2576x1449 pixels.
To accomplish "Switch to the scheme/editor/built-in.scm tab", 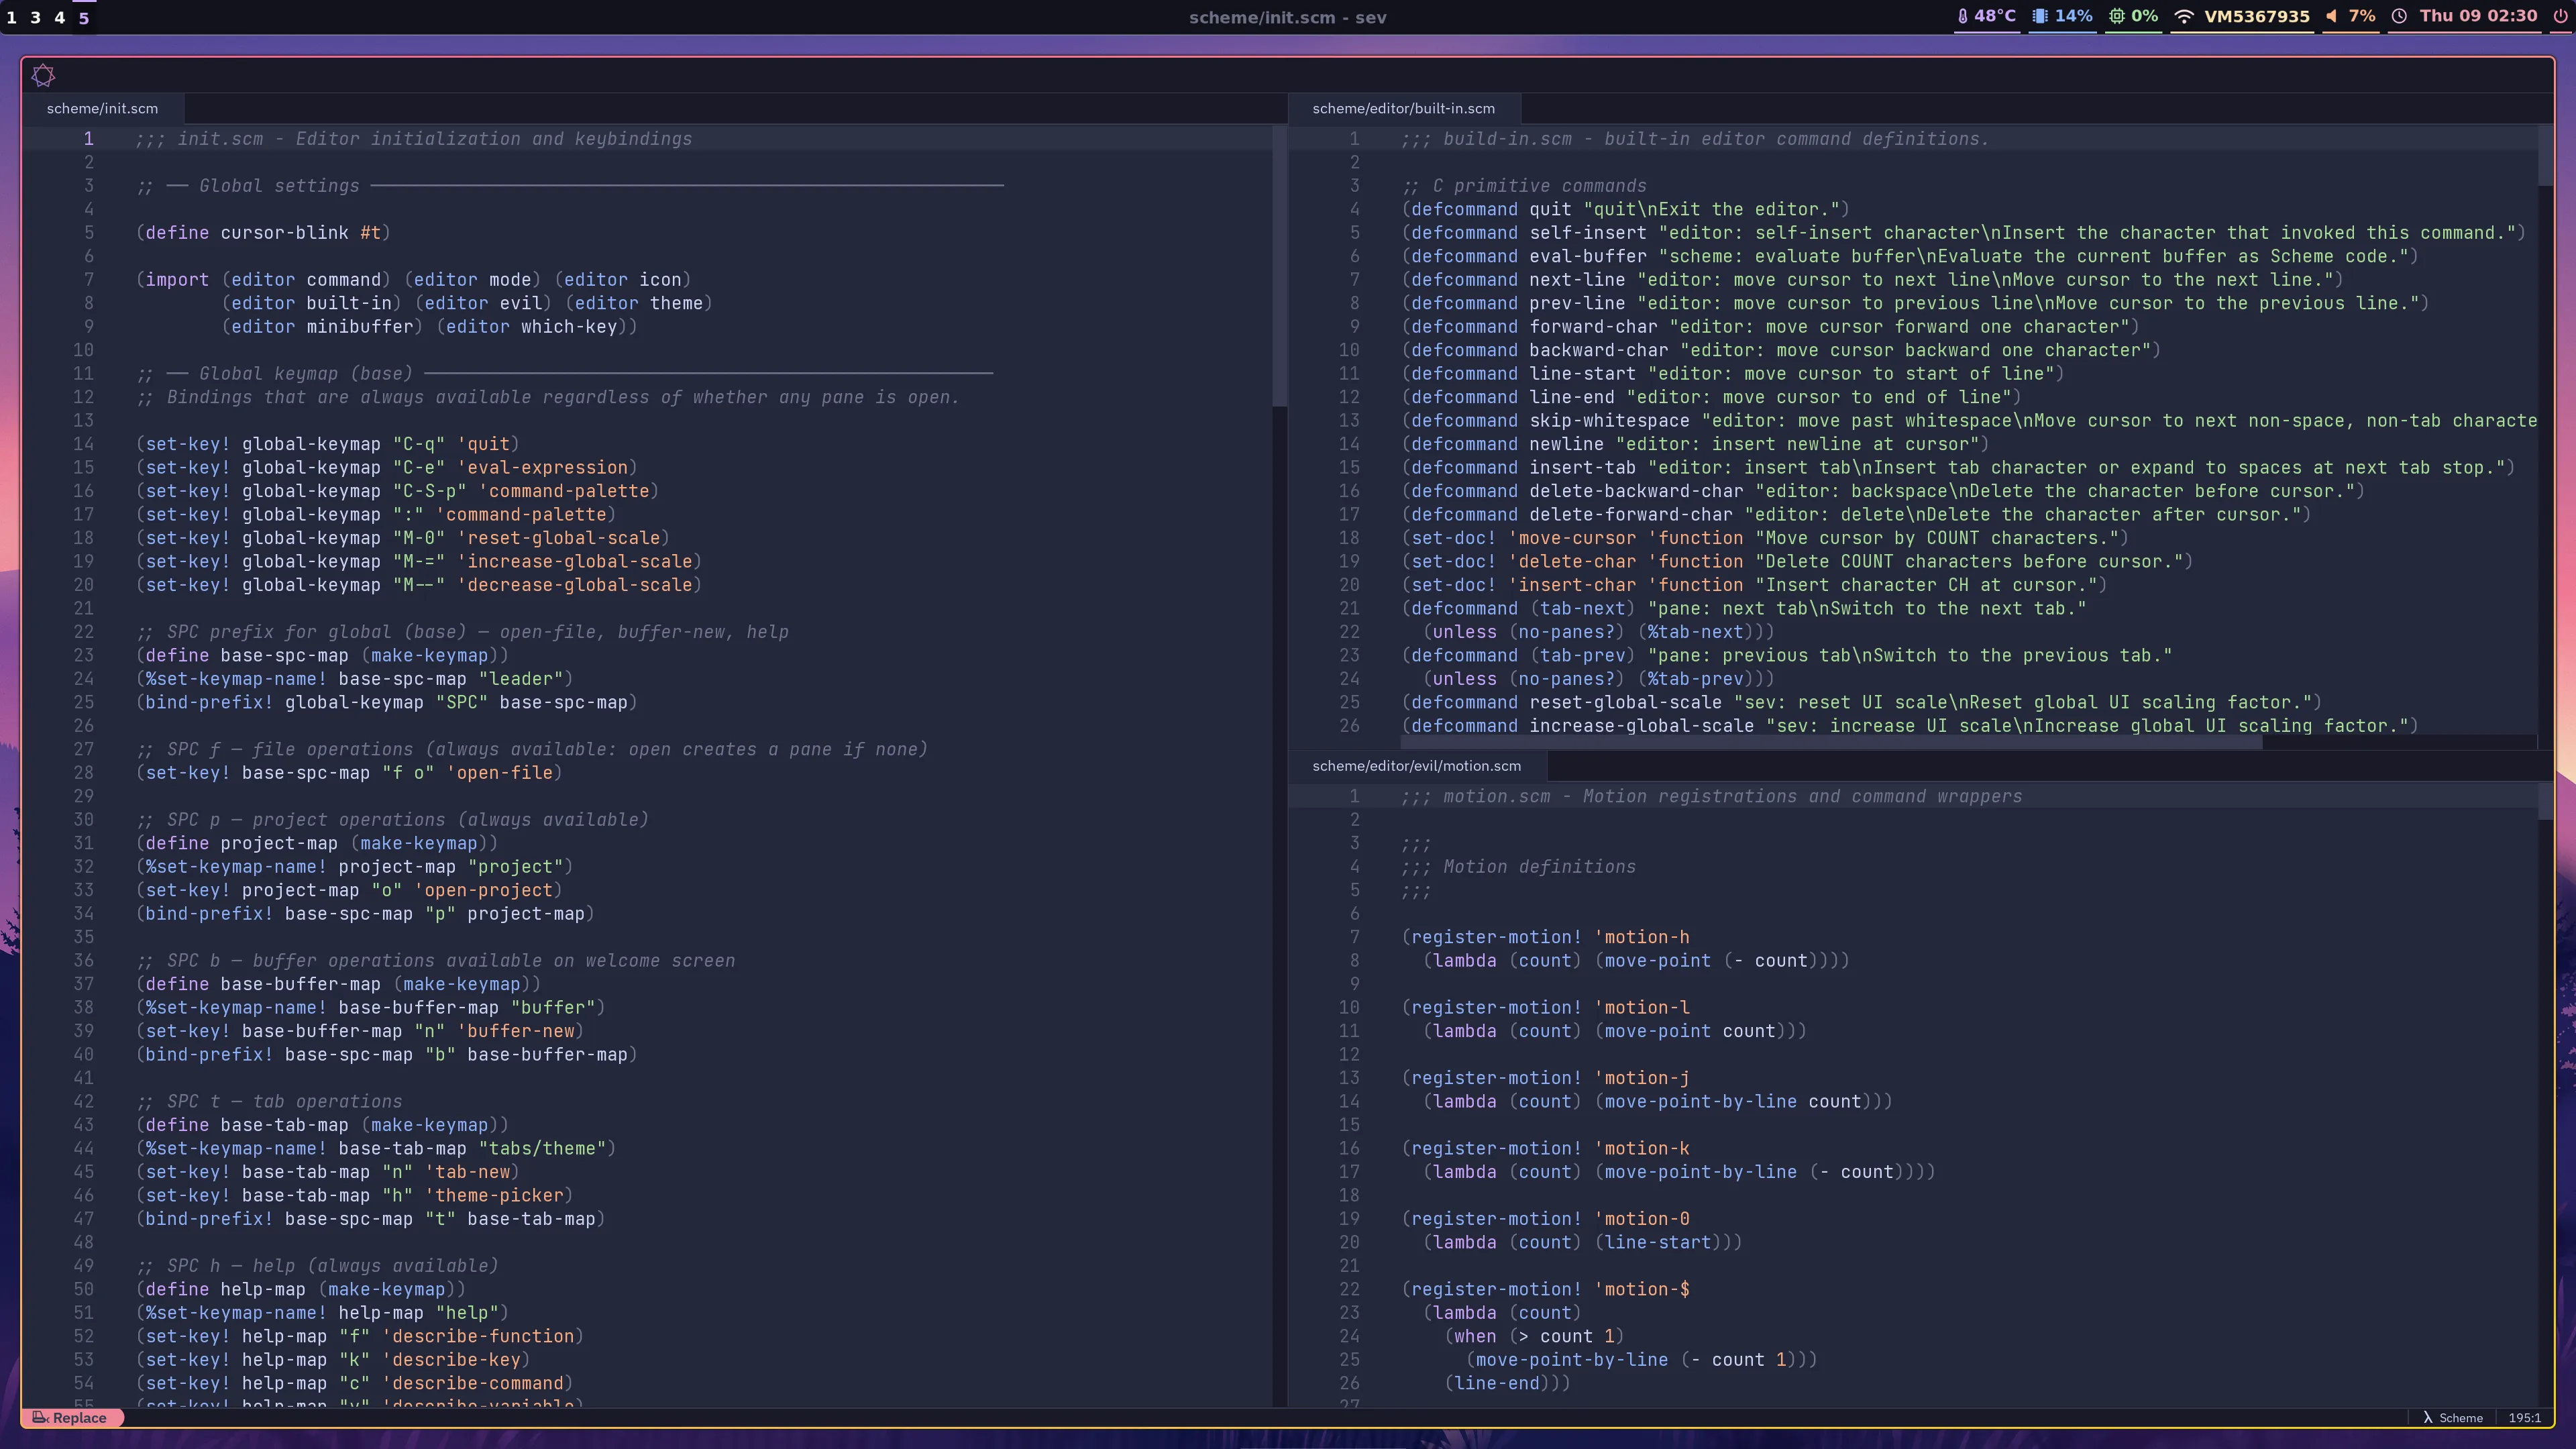I will click(1404, 108).
